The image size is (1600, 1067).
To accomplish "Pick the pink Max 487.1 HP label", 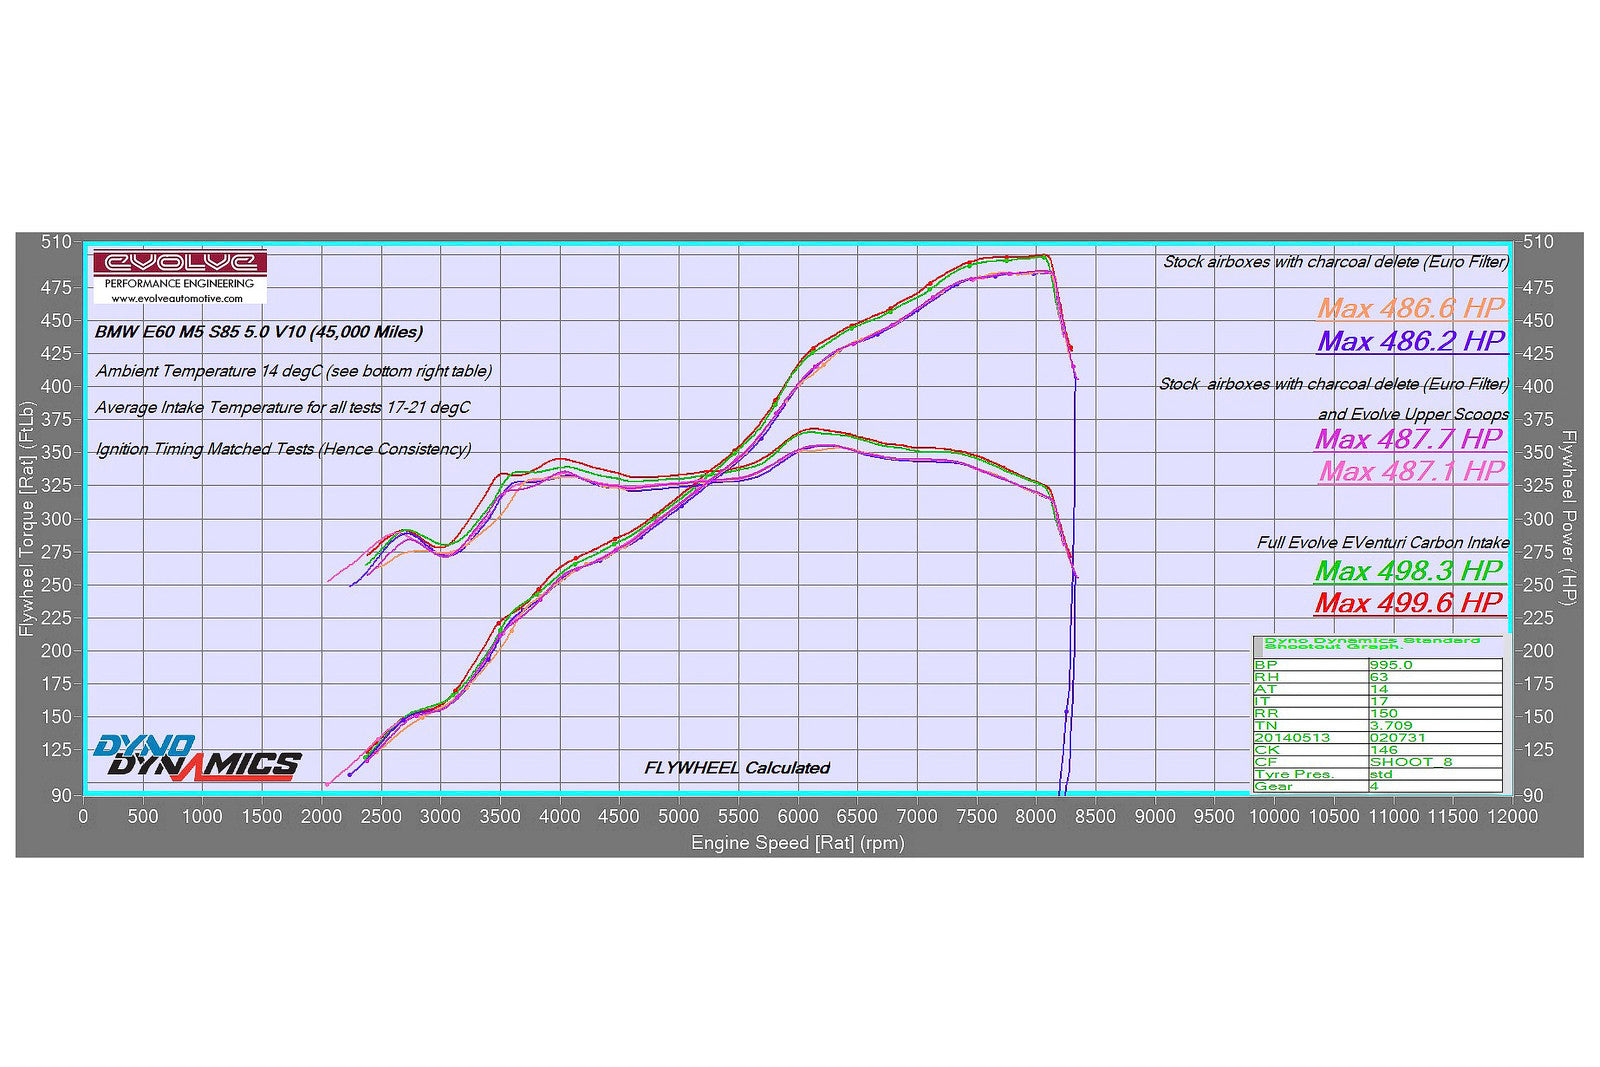I will point(1411,471).
